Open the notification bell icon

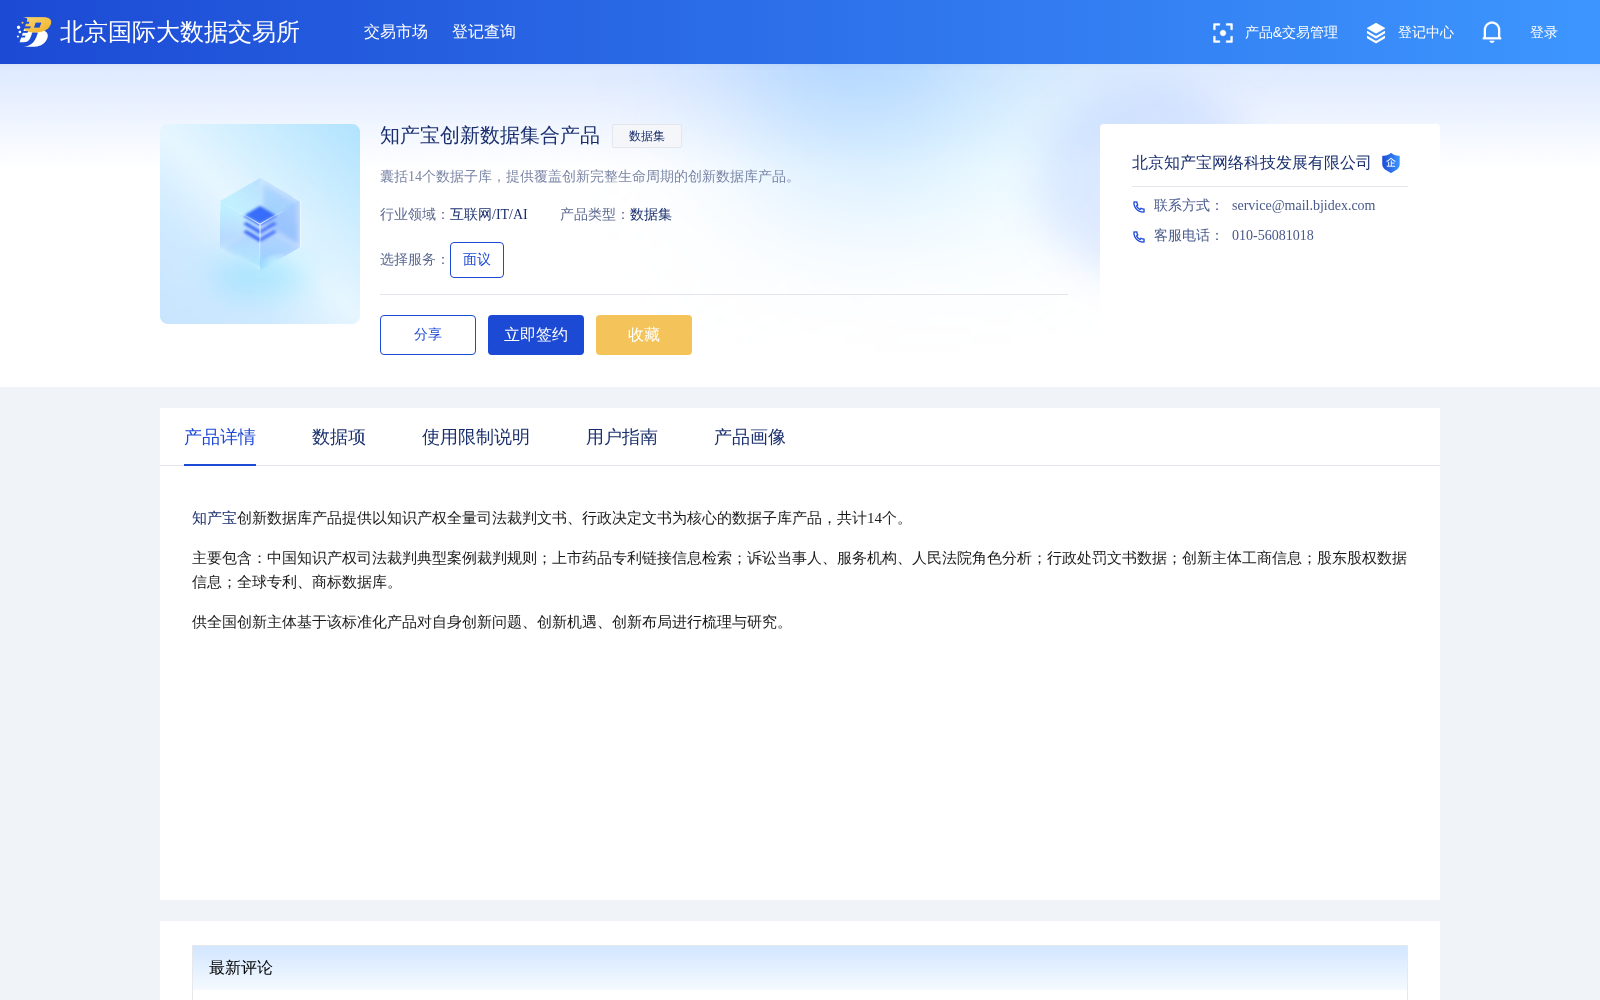point(1492,32)
